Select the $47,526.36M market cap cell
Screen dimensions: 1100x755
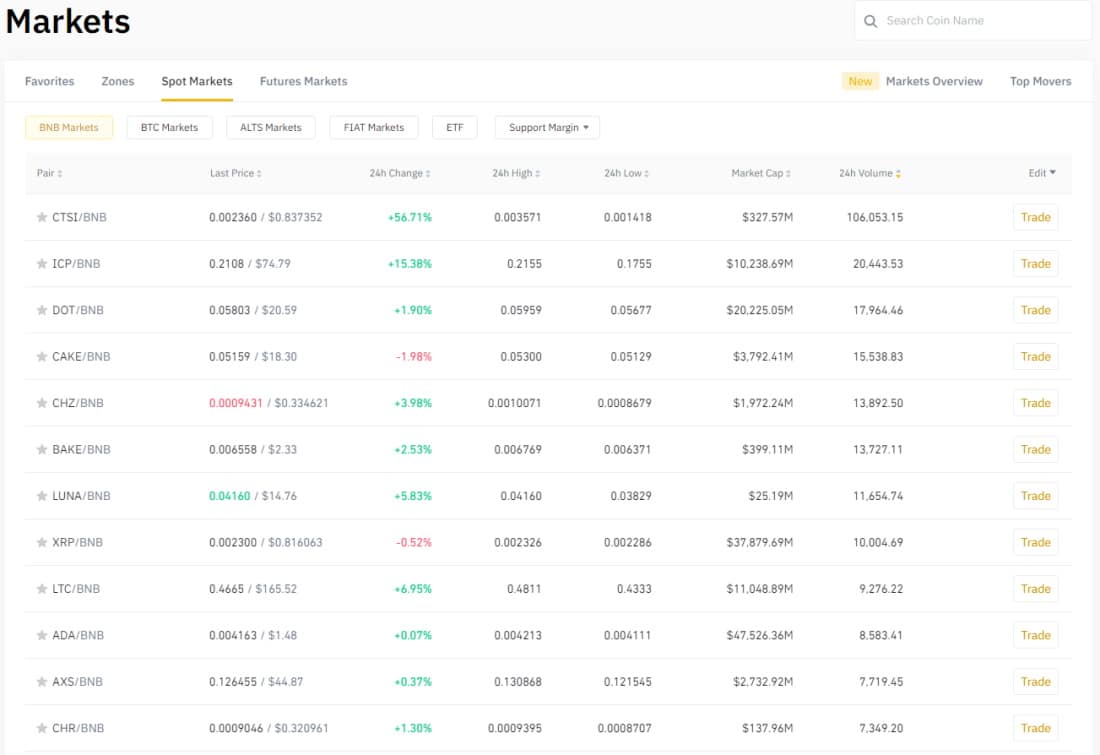coord(760,635)
